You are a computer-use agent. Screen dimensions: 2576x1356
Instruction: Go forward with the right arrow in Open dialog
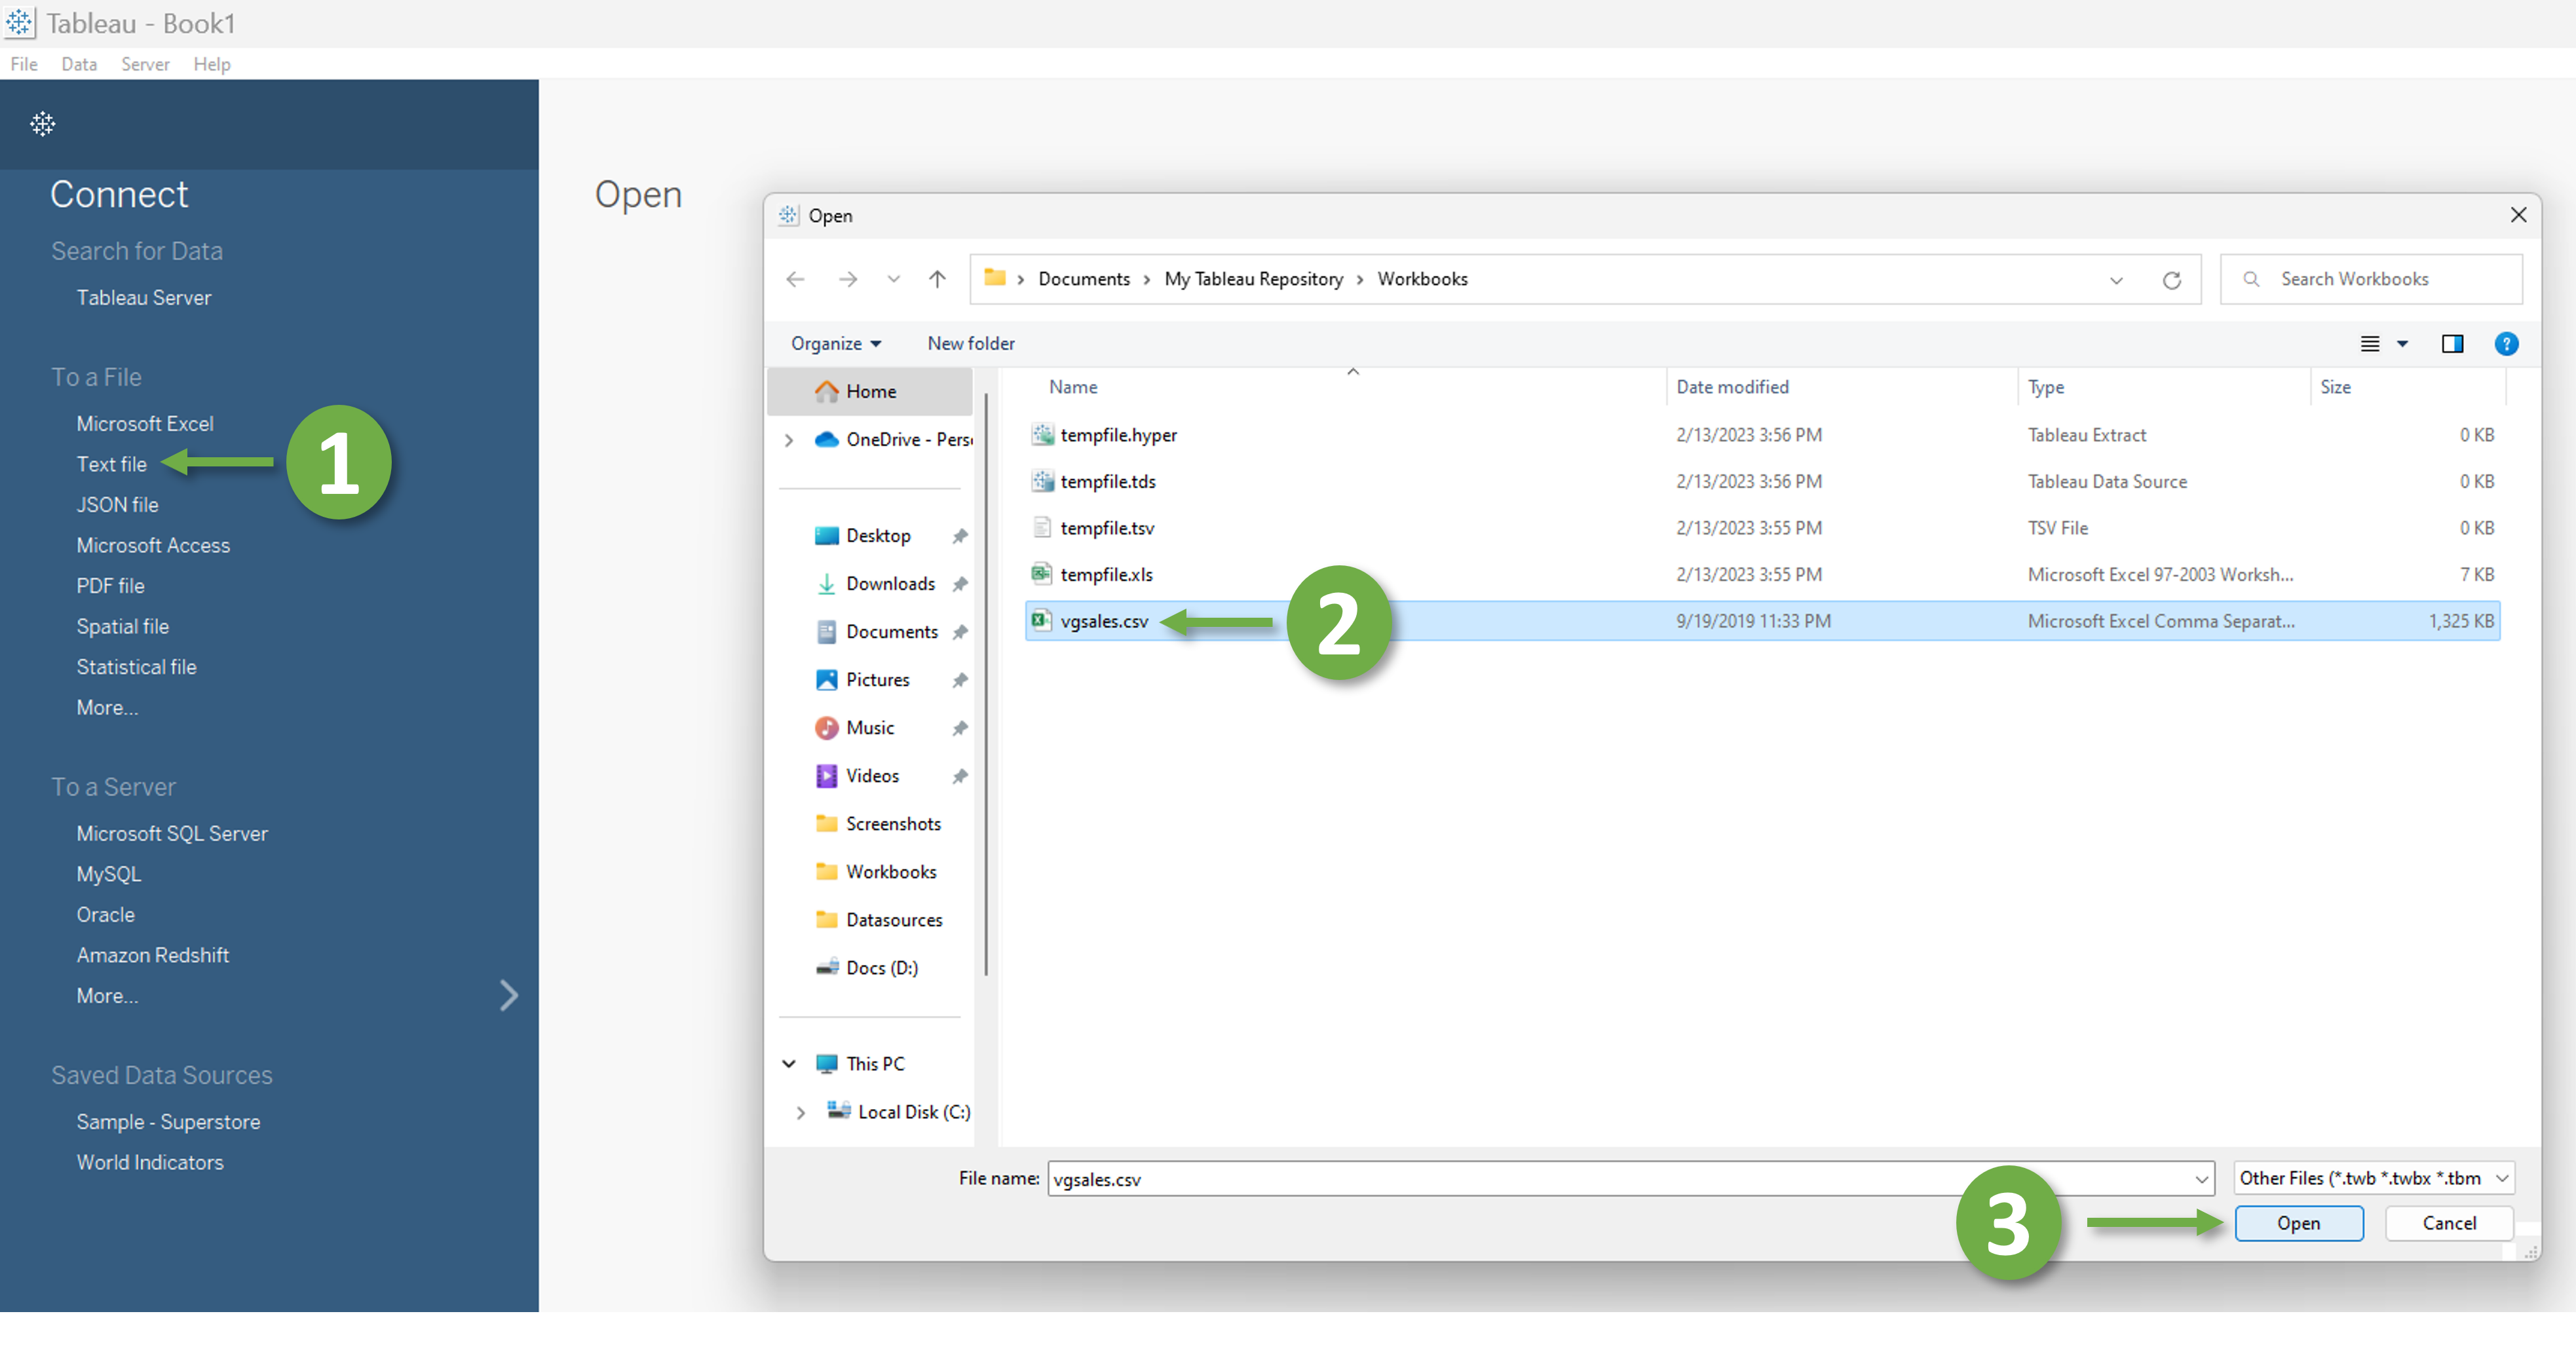pos(847,279)
